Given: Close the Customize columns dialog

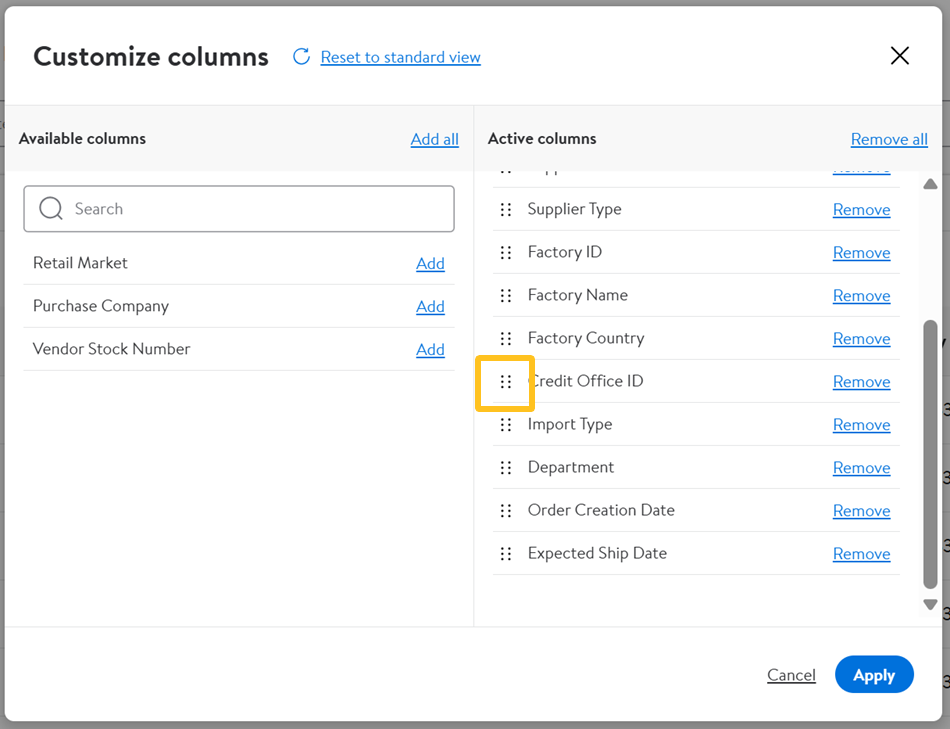Looking at the screenshot, I should (x=900, y=56).
